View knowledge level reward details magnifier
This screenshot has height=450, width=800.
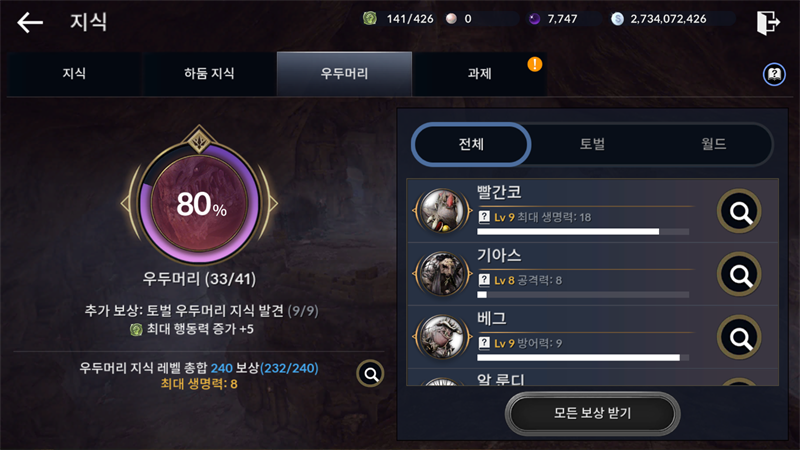(370, 374)
